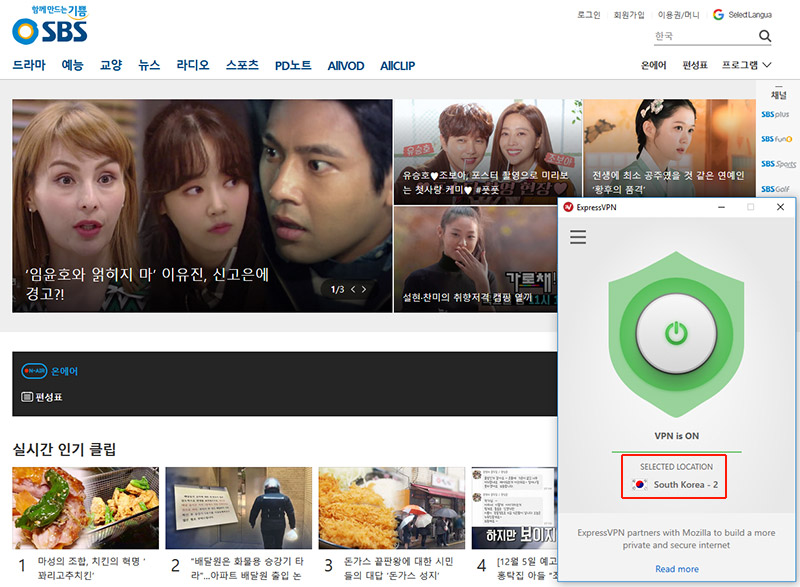800x587 pixels.
Task: Open the 뉴스 menu
Action: coord(149,65)
